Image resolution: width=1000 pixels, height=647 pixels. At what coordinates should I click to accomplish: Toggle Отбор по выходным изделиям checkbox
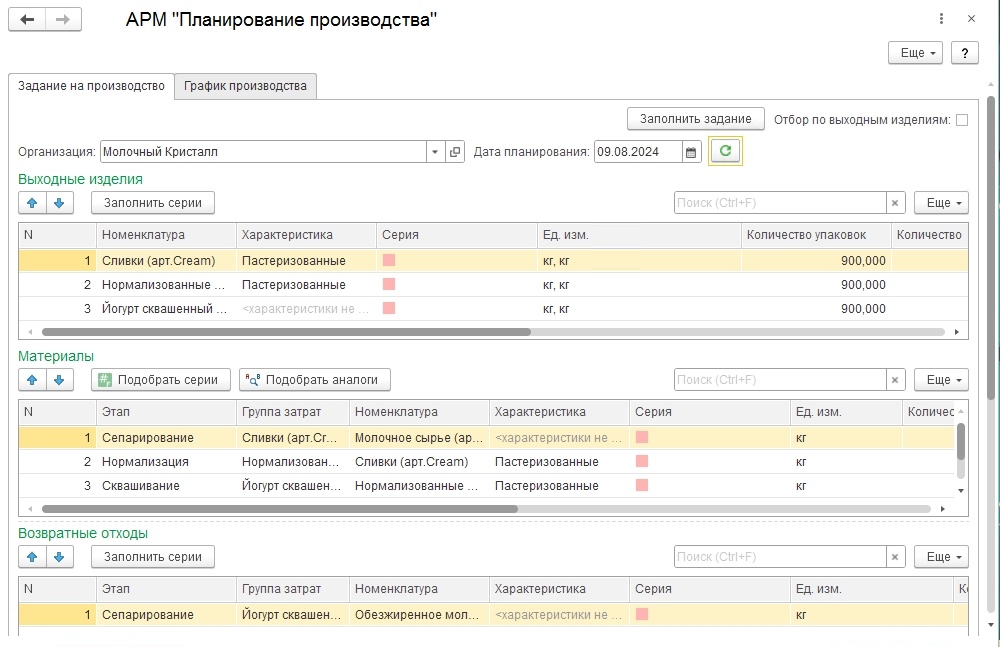click(962, 120)
